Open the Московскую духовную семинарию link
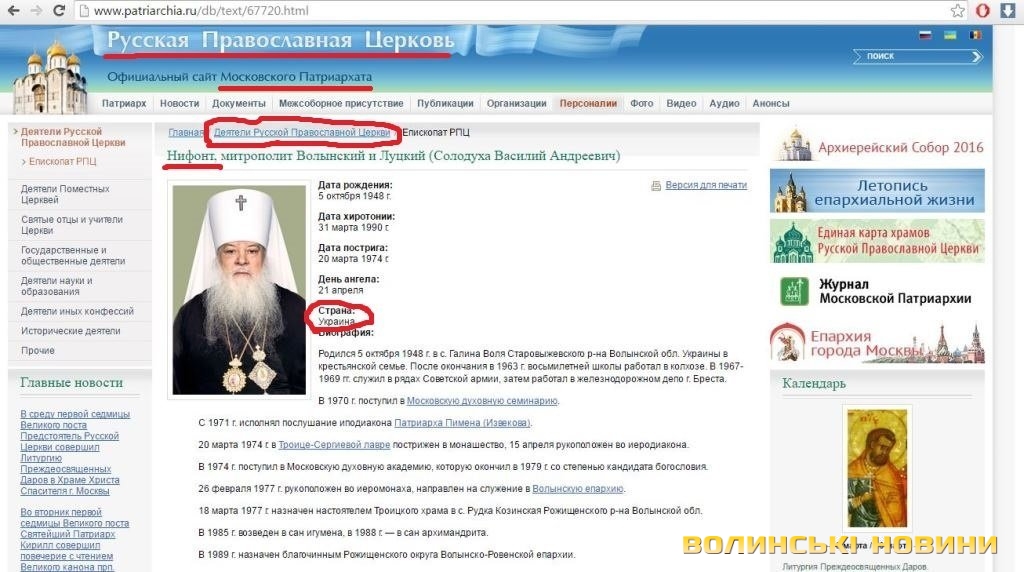 482,401
